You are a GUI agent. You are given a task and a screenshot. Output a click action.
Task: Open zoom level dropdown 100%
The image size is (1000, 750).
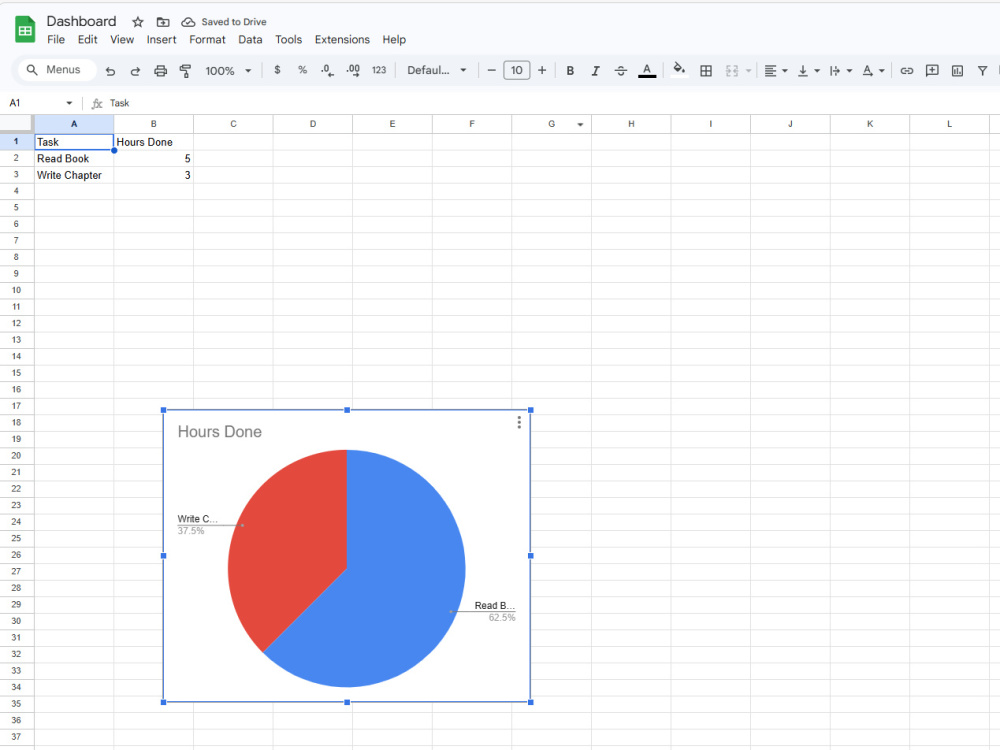coord(228,71)
